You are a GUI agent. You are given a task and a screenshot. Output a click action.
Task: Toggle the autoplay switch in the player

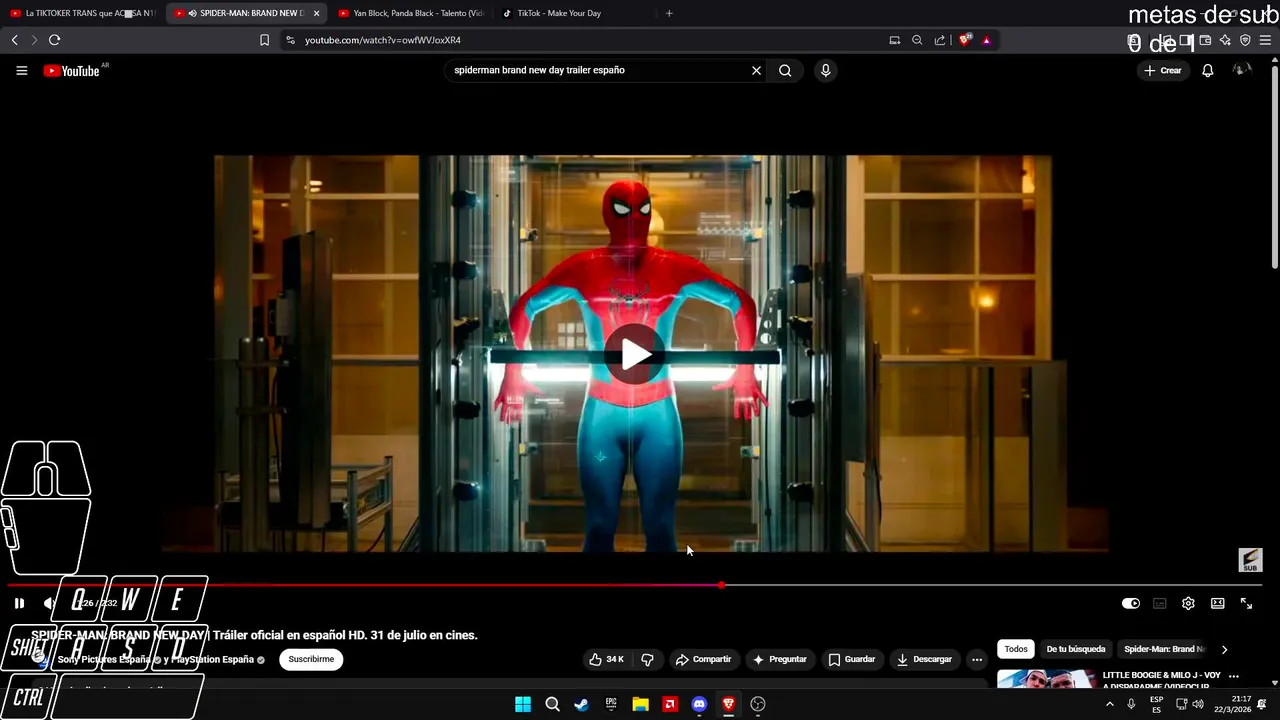click(x=1131, y=603)
